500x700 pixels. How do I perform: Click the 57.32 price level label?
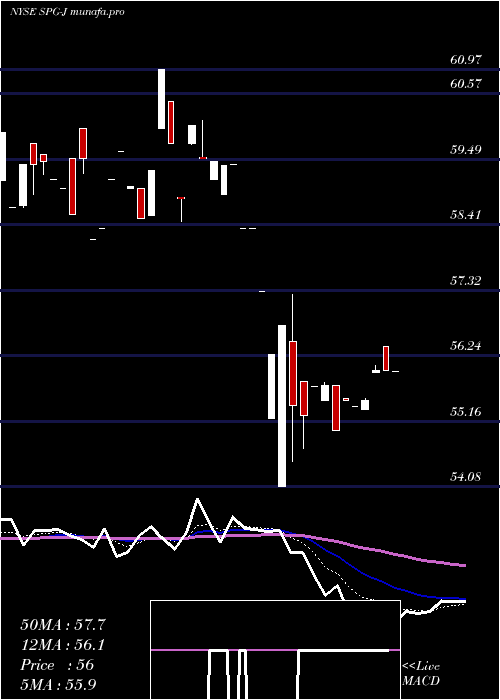466,280
